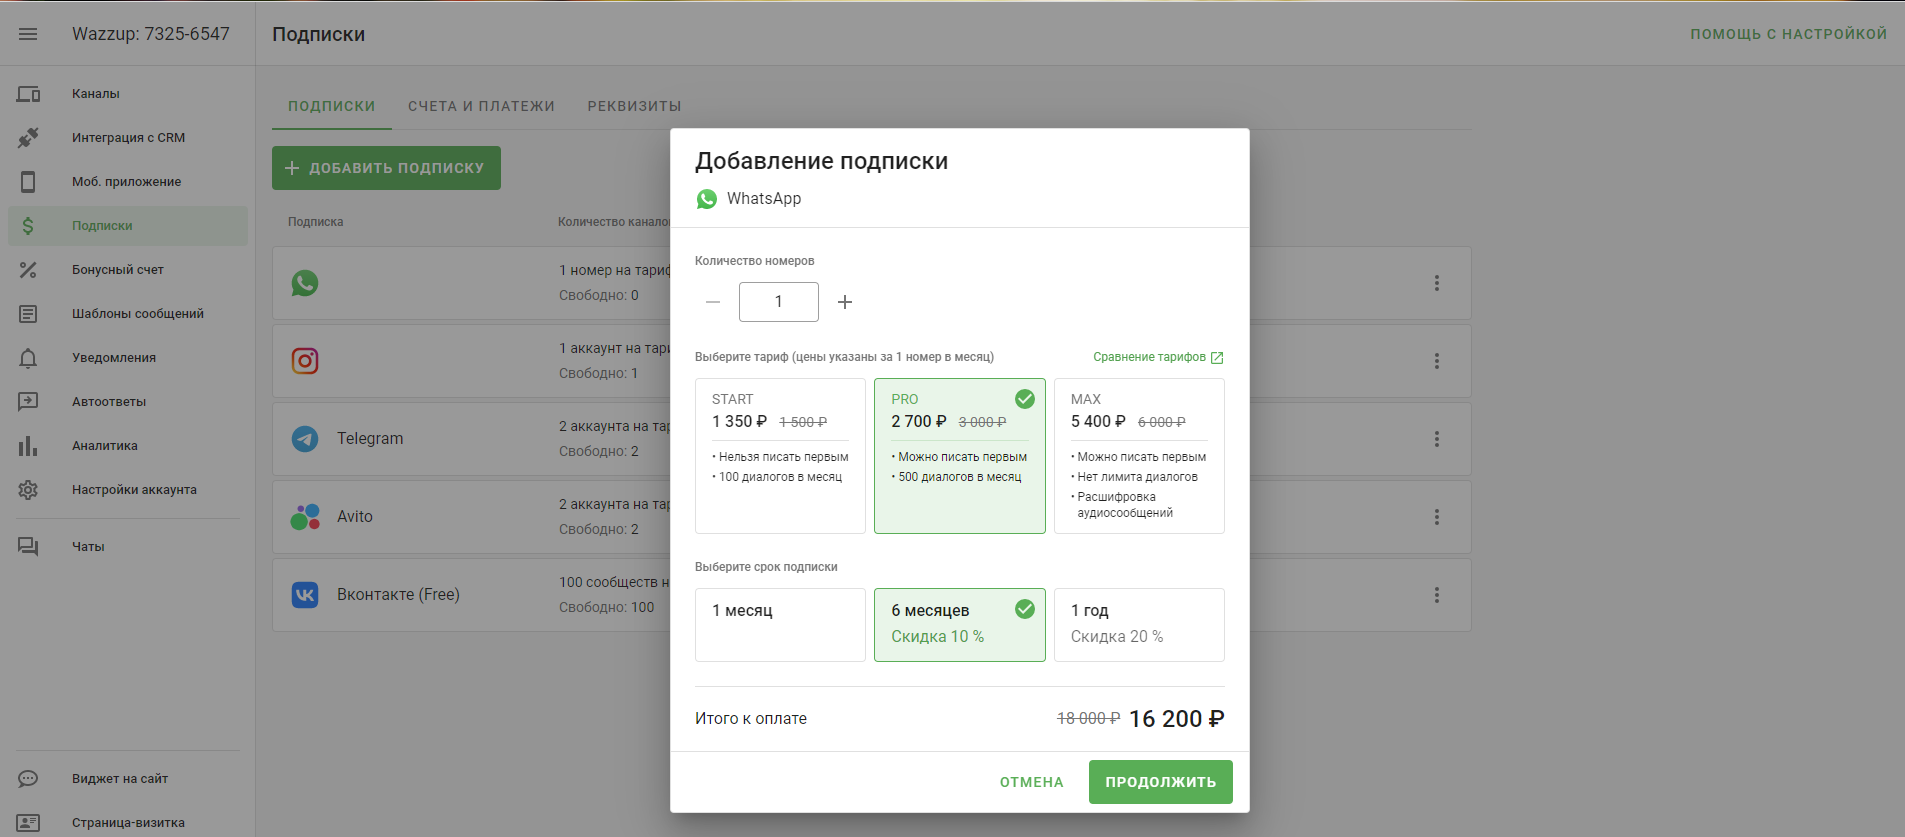Click the minus icon to decrease numbers
Screen dimensions: 1905x837
point(713,302)
